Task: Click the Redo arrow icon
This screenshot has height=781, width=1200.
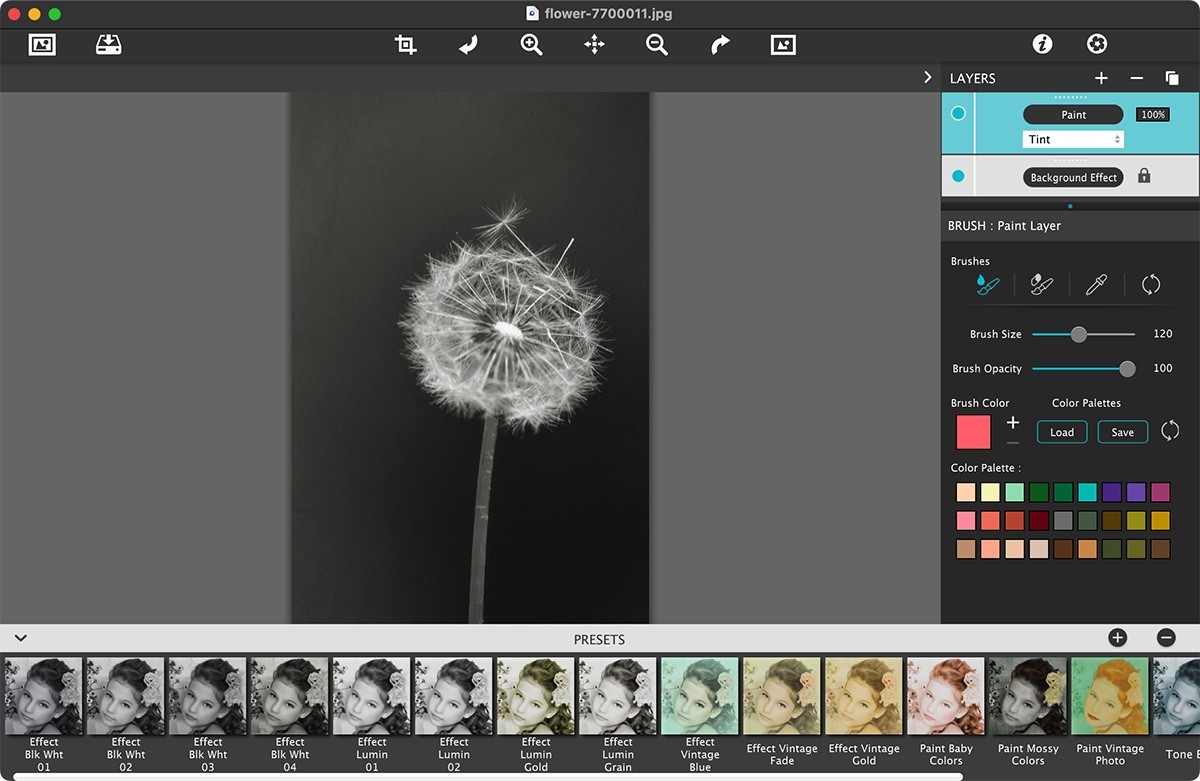Action: [x=719, y=44]
